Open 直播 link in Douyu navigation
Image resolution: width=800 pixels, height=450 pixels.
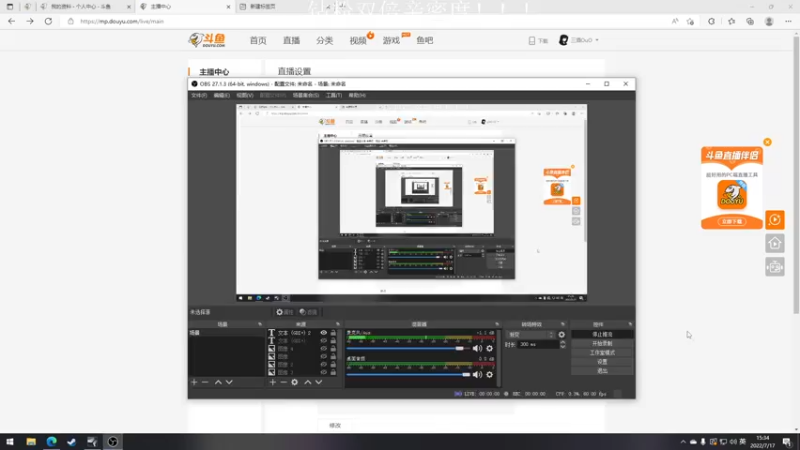point(291,40)
